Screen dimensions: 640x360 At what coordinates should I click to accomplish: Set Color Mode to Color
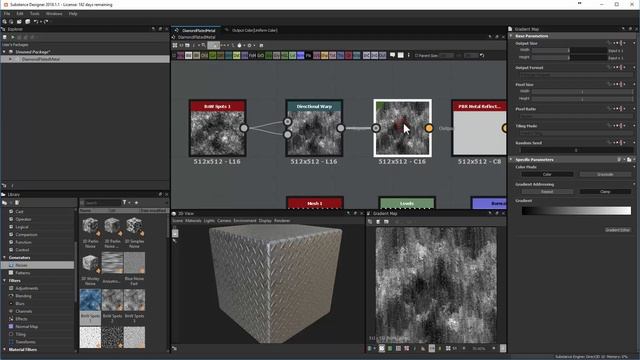click(x=547, y=174)
